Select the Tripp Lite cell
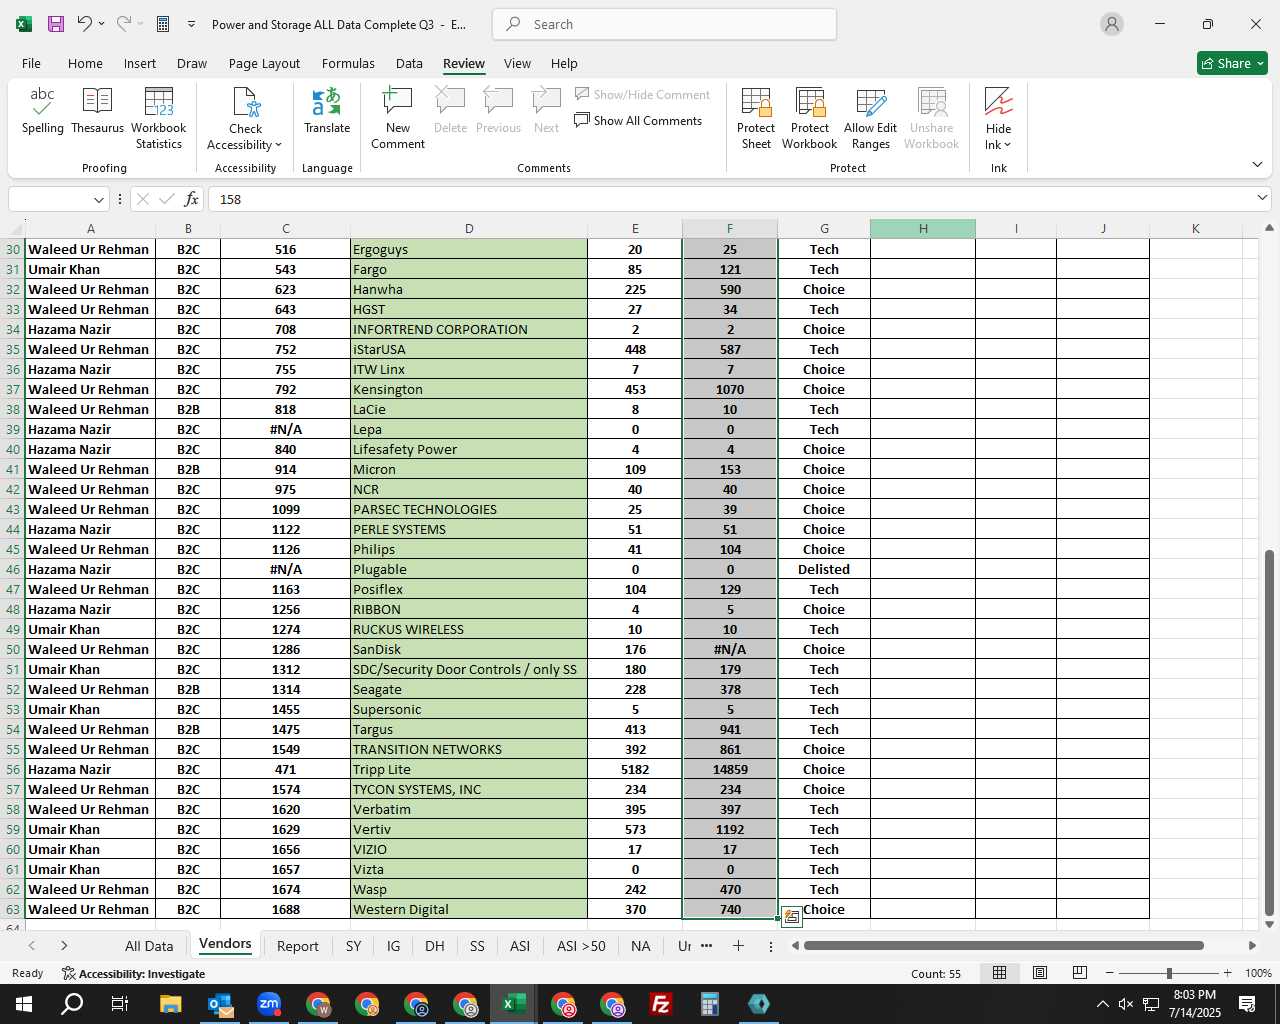The image size is (1280, 1024). 468,769
